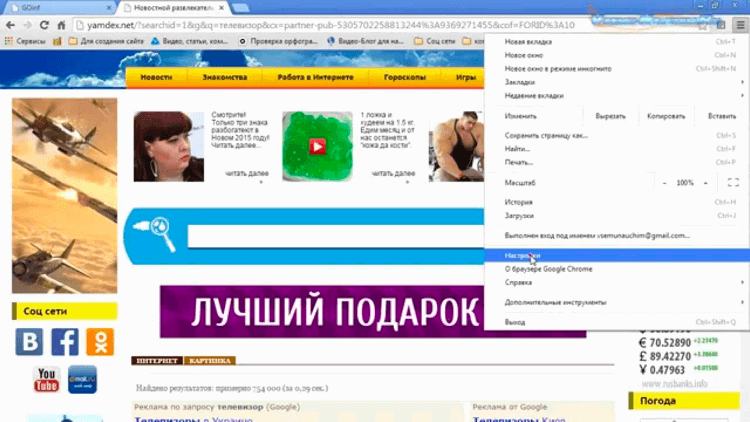This screenshot has height=422, width=750.
Task: Click the browser Forward arrow
Action: 27,25
